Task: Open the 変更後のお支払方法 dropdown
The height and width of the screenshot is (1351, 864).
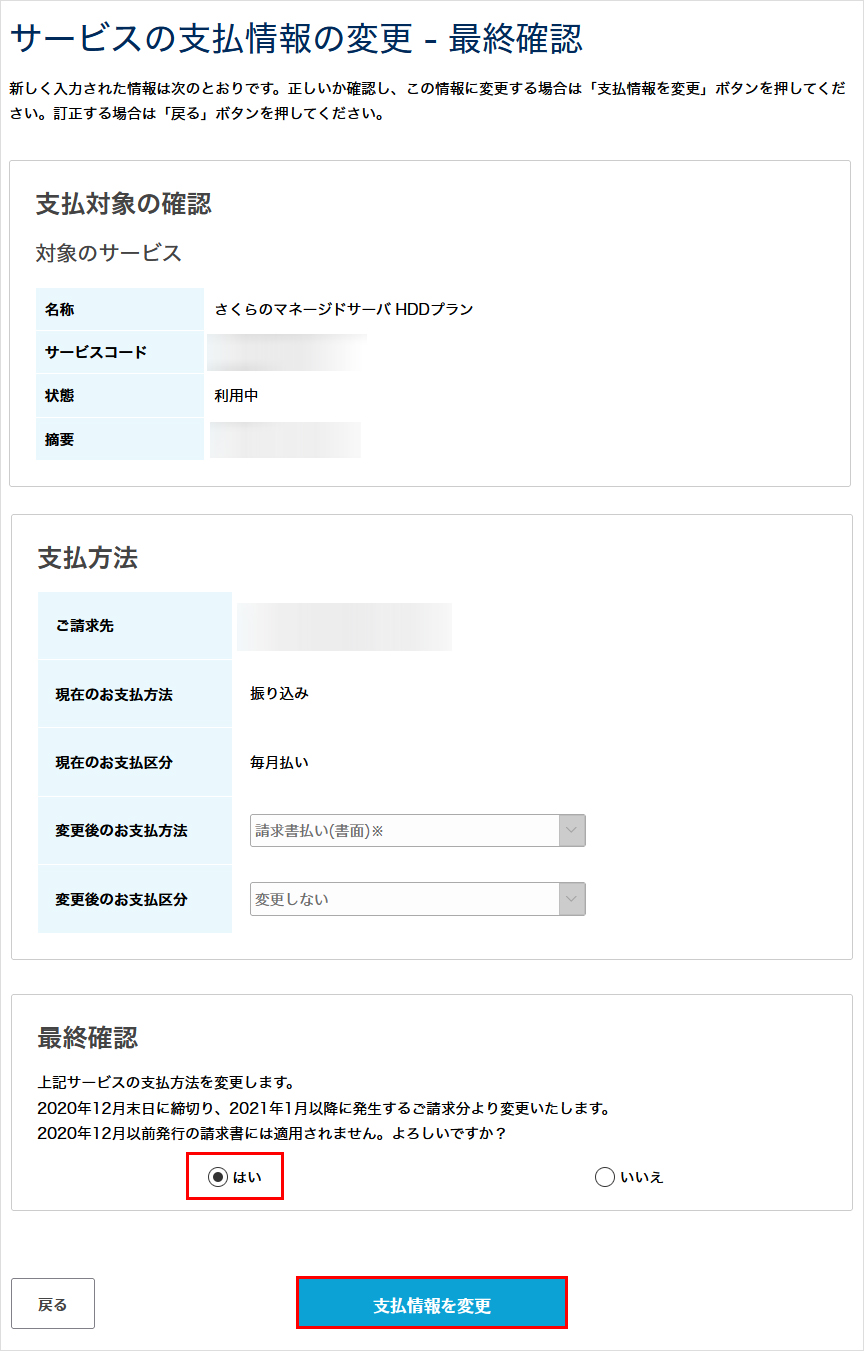Action: click(x=418, y=830)
